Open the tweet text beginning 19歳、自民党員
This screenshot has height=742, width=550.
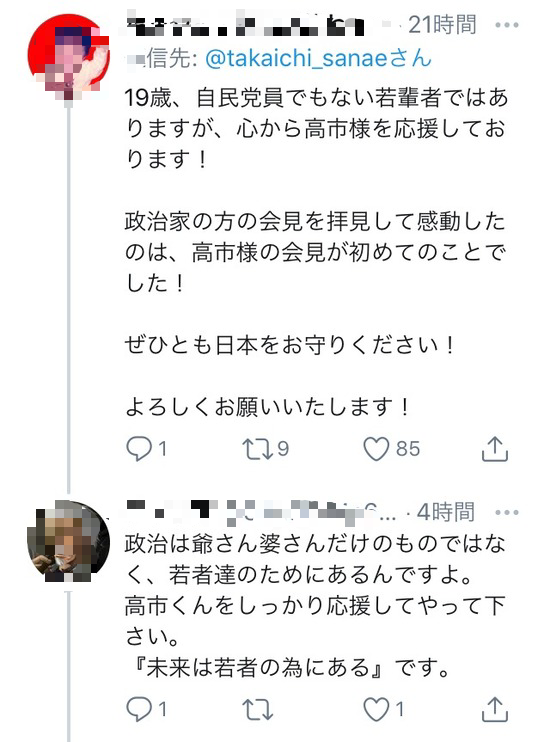click(316, 252)
